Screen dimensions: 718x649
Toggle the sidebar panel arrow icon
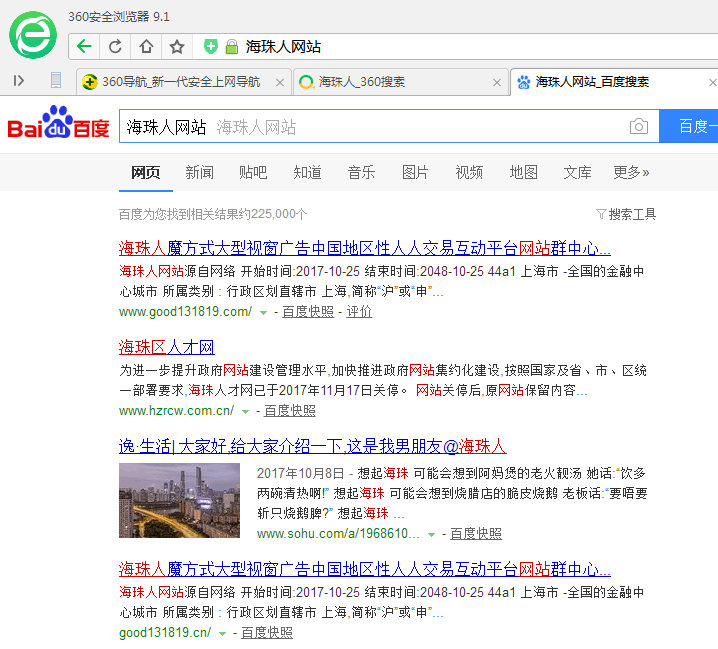click(x=18, y=81)
